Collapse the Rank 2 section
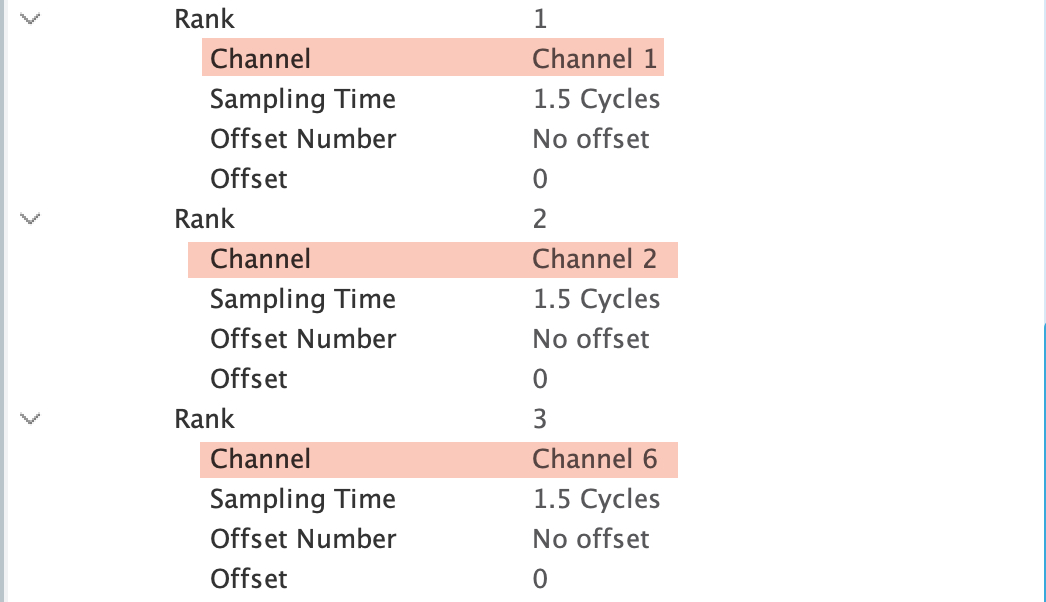The width and height of the screenshot is (1046, 602). point(29,217)
